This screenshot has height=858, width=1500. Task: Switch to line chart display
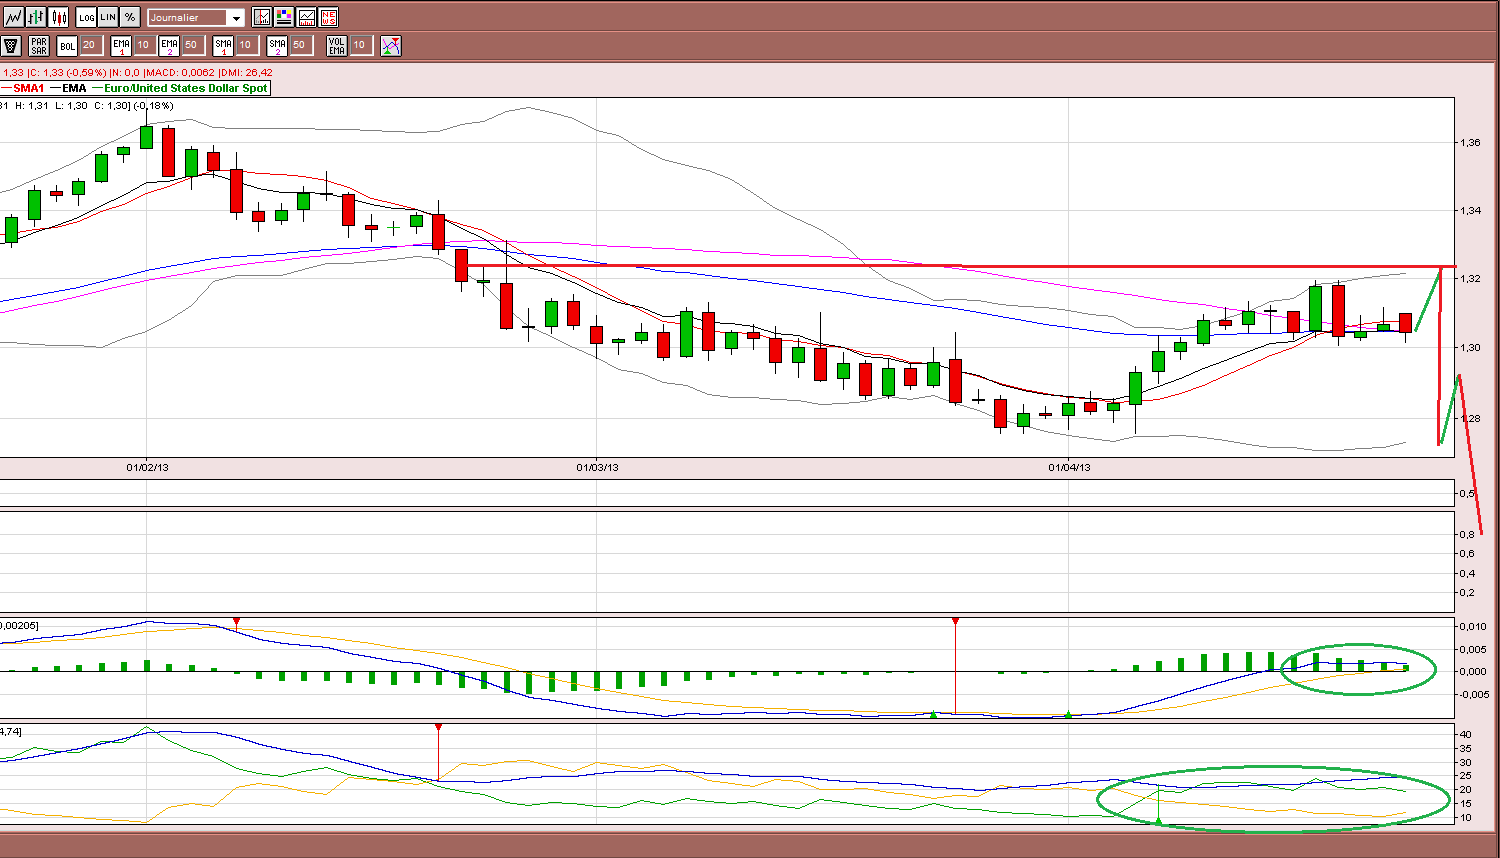[x=14, y=17]
